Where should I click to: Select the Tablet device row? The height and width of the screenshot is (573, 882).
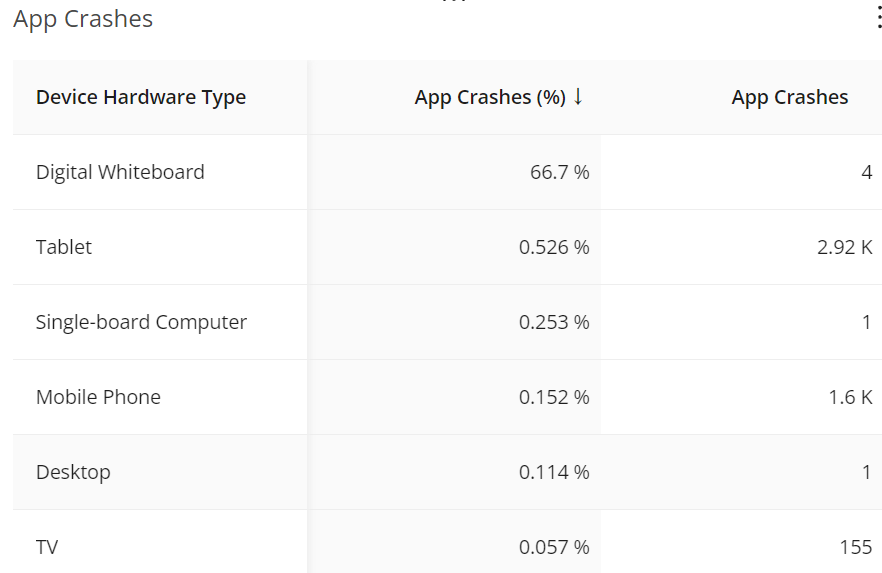click(64, 247)
